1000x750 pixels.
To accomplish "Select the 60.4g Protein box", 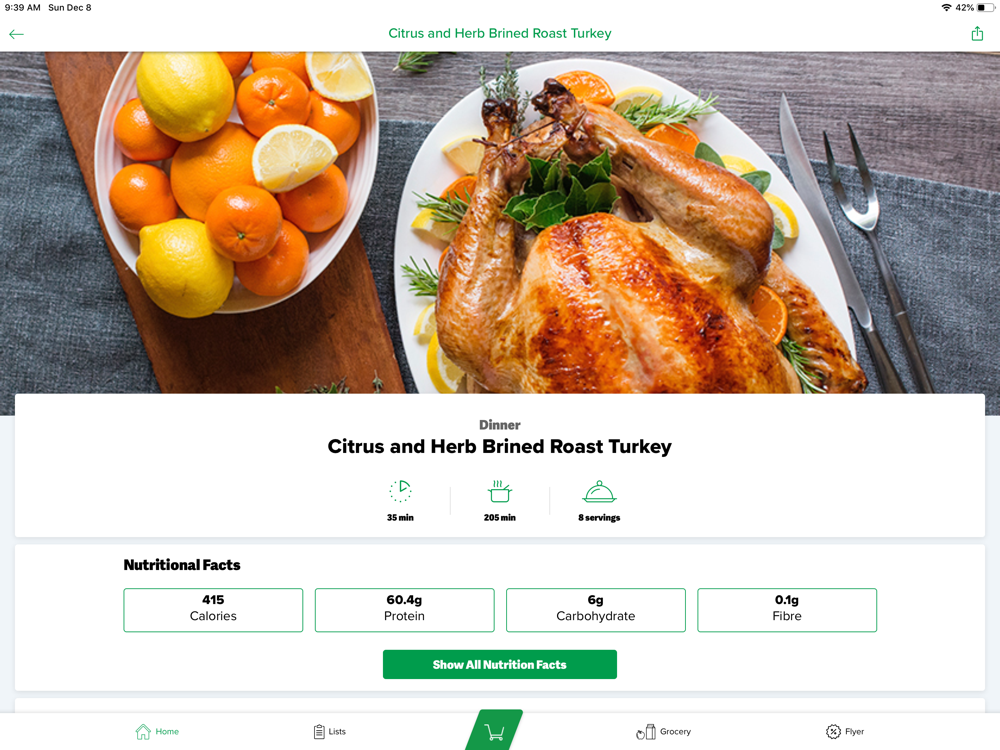I will click(x=404, y=610).
